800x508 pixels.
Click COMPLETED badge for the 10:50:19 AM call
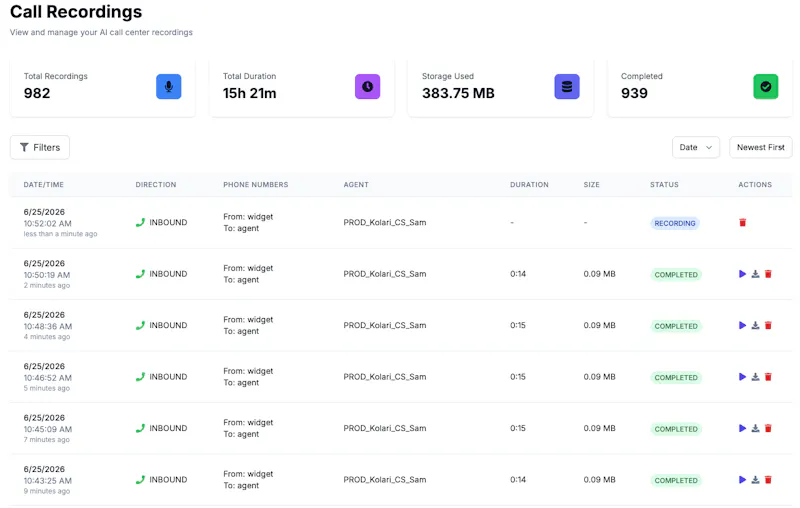click(x=676, y=275)
